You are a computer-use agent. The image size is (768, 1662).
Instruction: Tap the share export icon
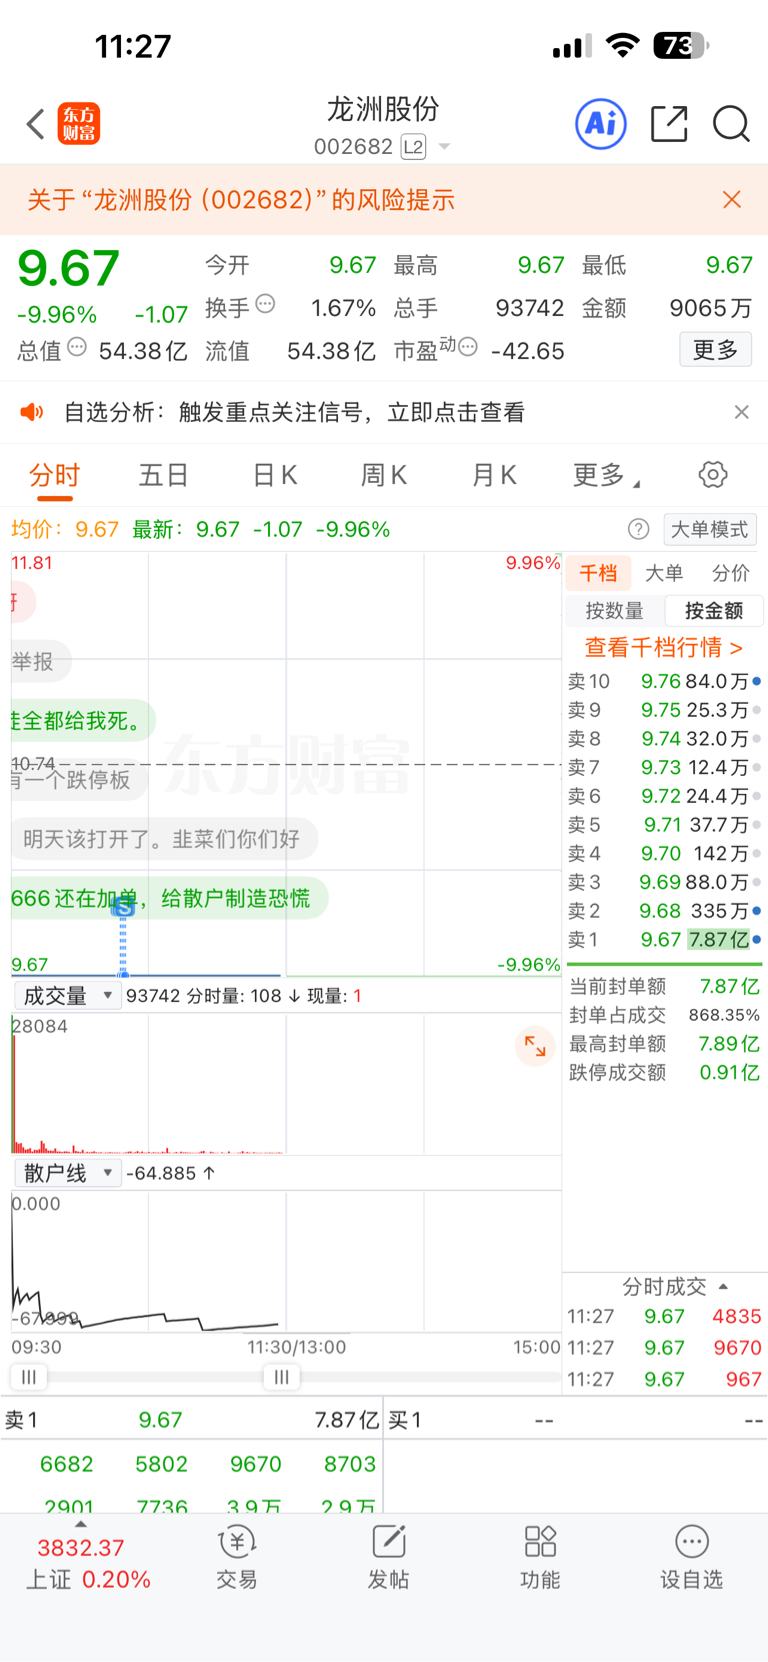[x=669, y=124]
